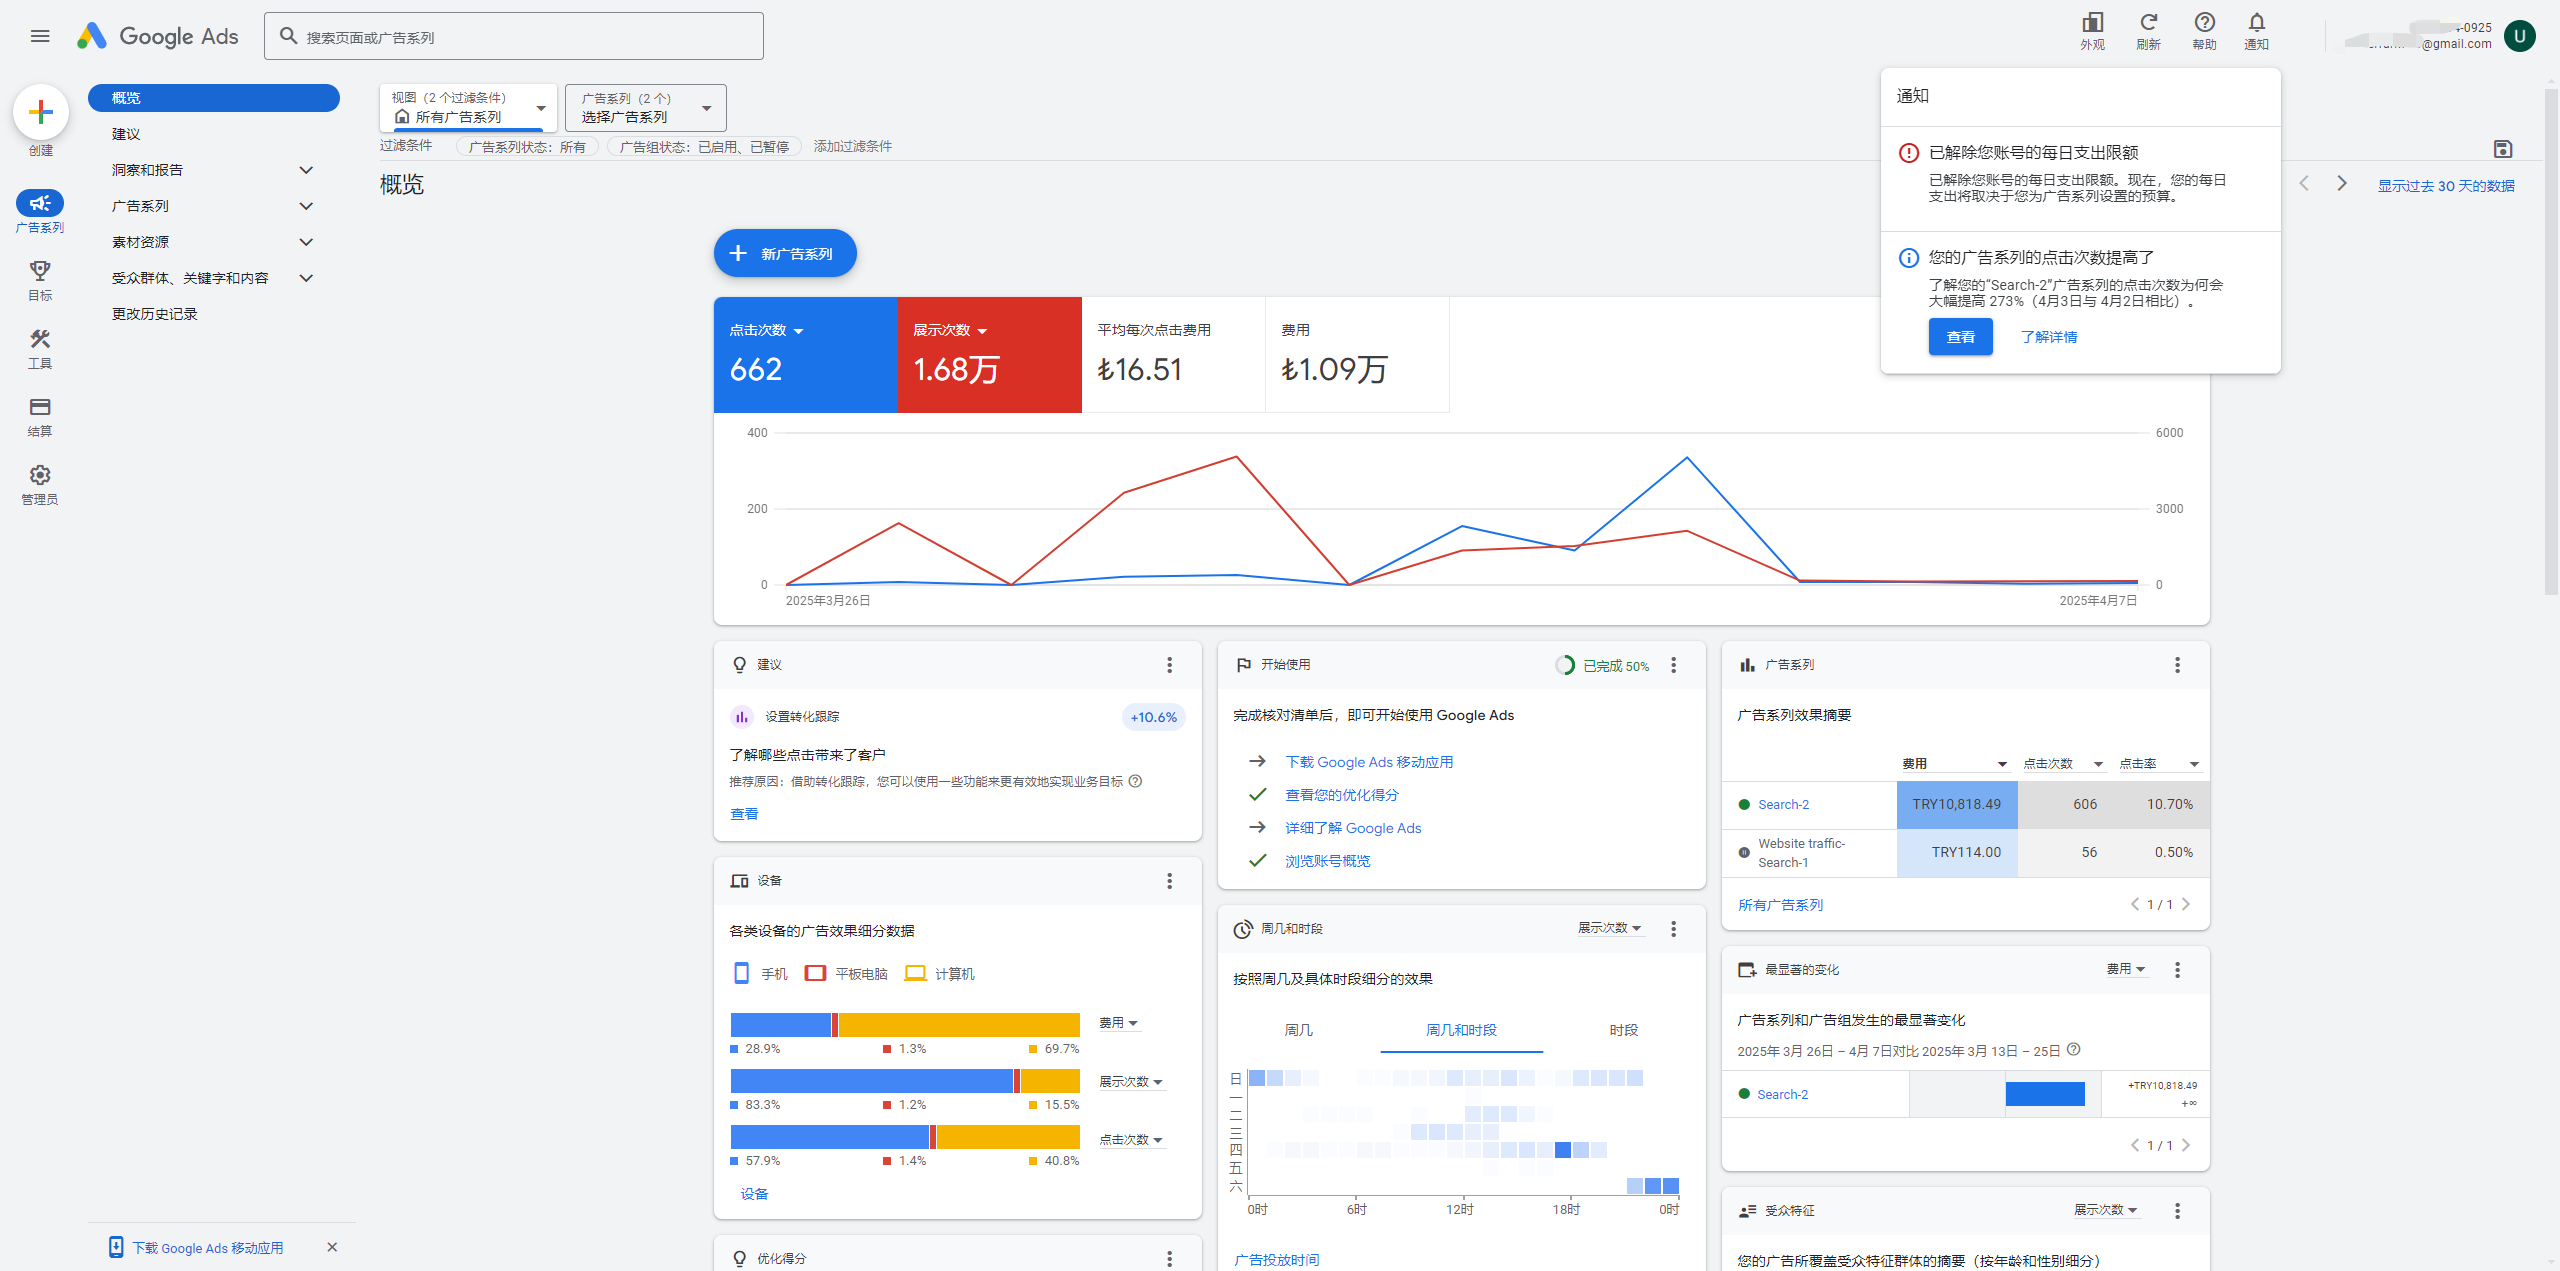
Task: Click 添加过滤条件 filter field
Action: coord(853,146)
